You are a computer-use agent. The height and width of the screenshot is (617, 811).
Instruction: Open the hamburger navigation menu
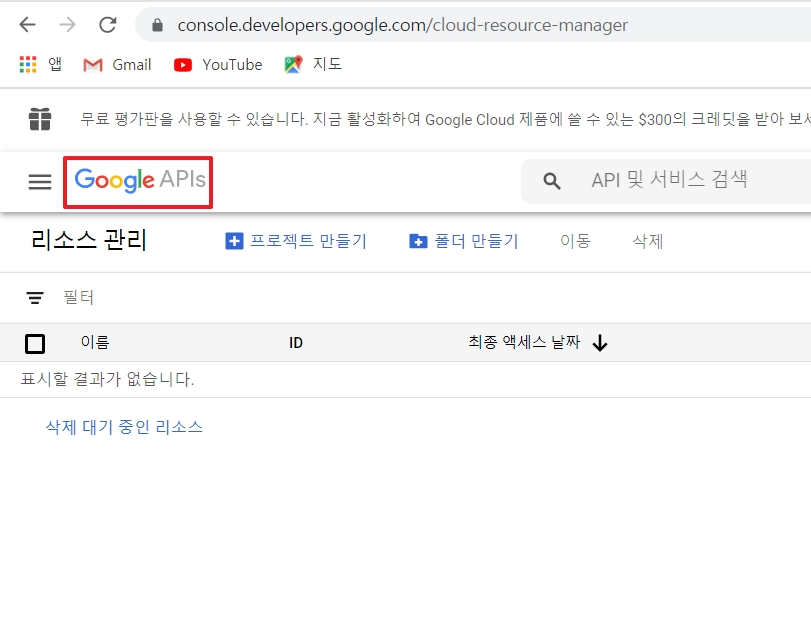click(40, 182)
